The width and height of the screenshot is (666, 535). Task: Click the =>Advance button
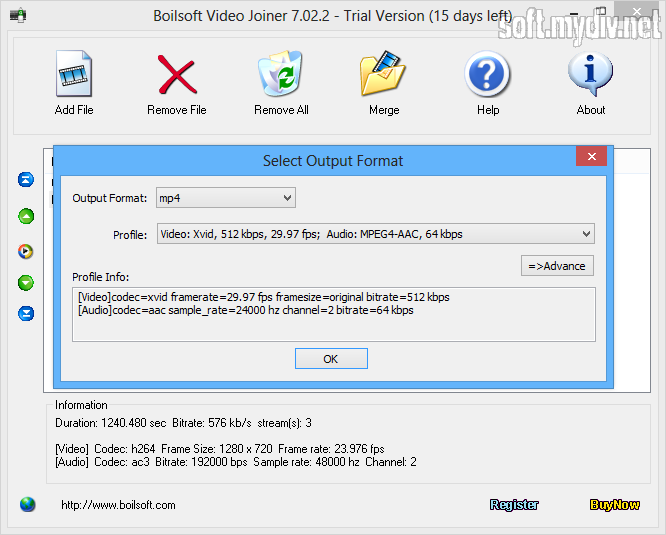pyautogui.click(x=557, y=266)
